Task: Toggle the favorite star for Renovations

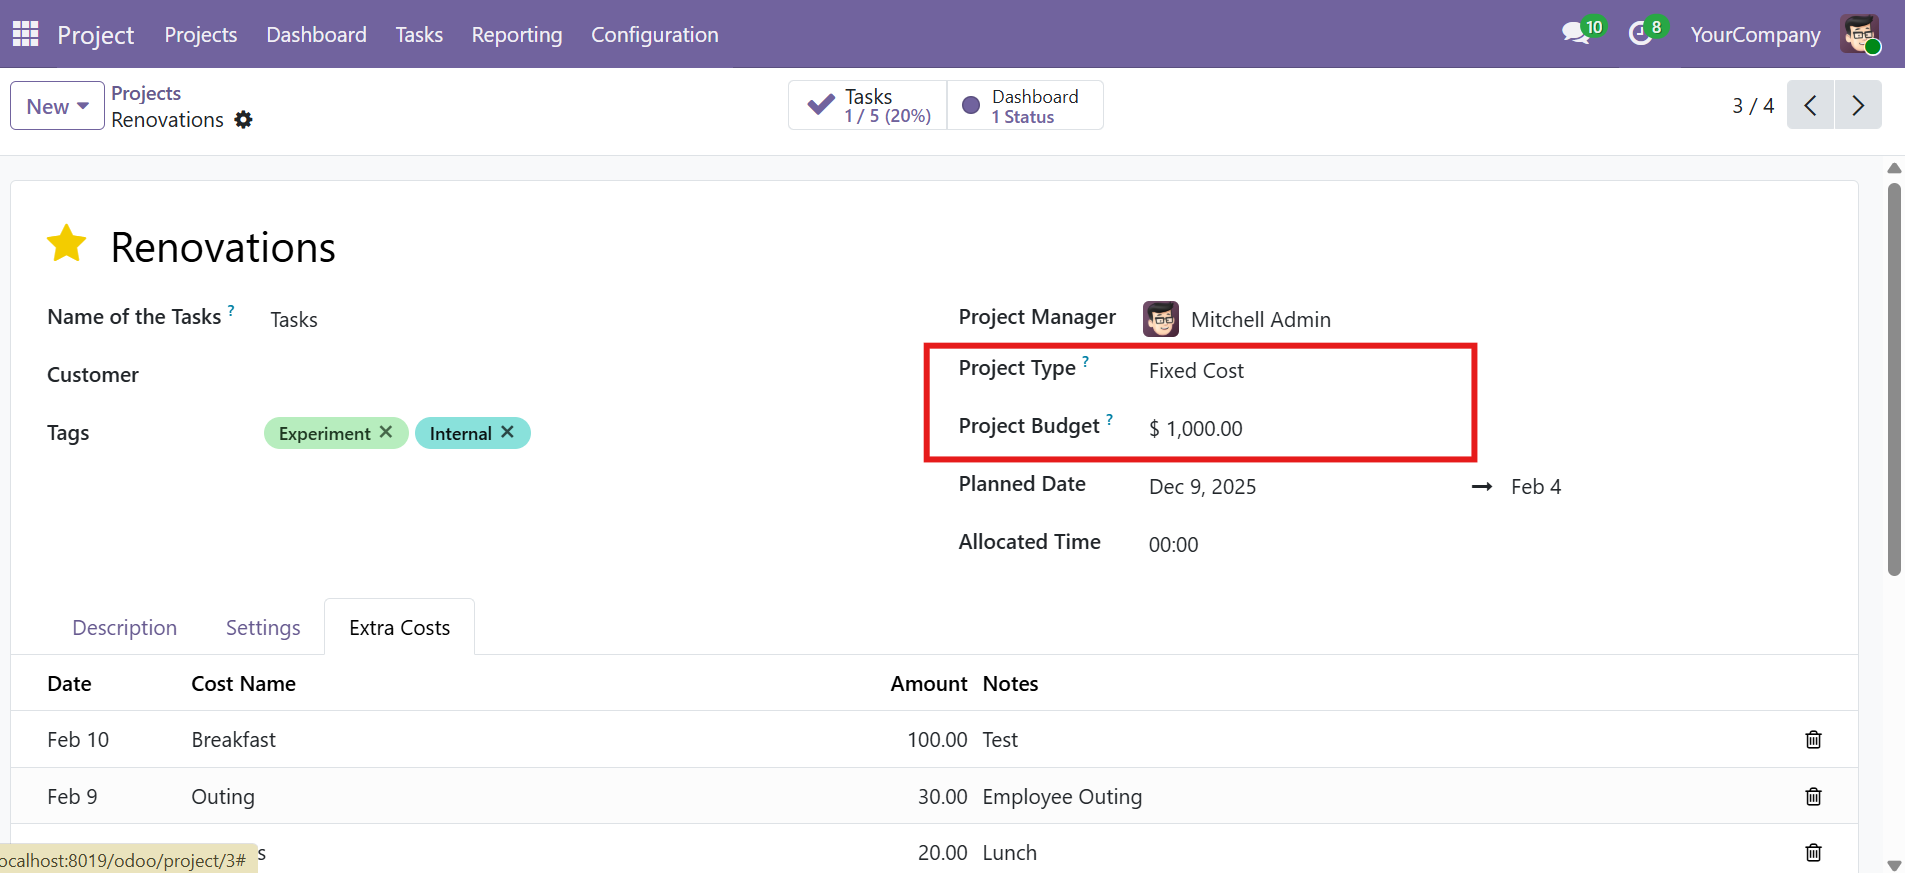Action: (x=67, y=244)
